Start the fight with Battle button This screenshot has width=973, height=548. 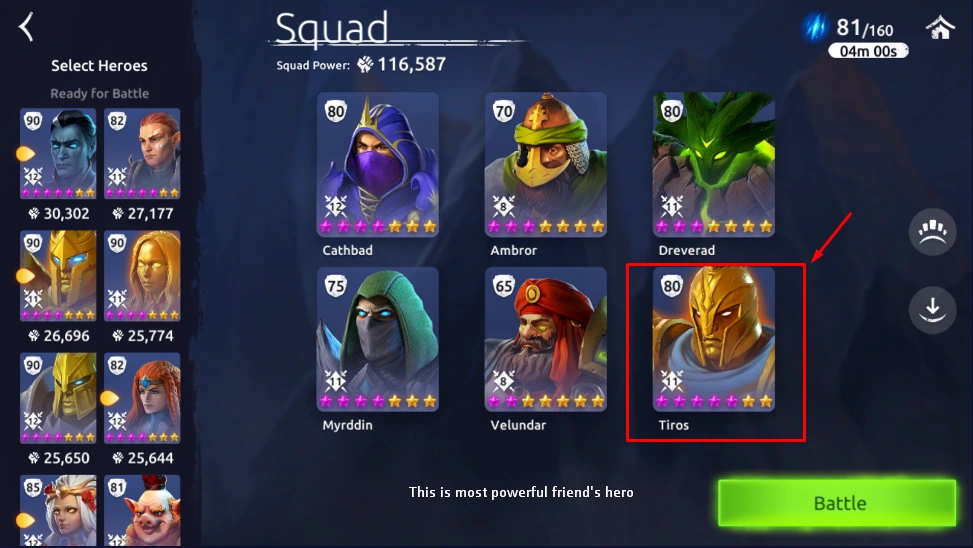click(837, 503)
